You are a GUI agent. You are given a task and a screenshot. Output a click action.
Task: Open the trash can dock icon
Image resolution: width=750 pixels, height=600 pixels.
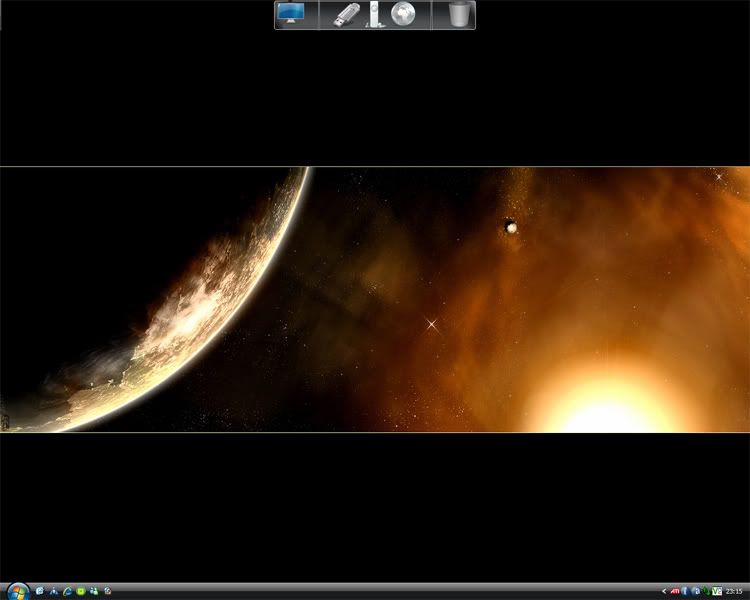[x=459, y=14]
